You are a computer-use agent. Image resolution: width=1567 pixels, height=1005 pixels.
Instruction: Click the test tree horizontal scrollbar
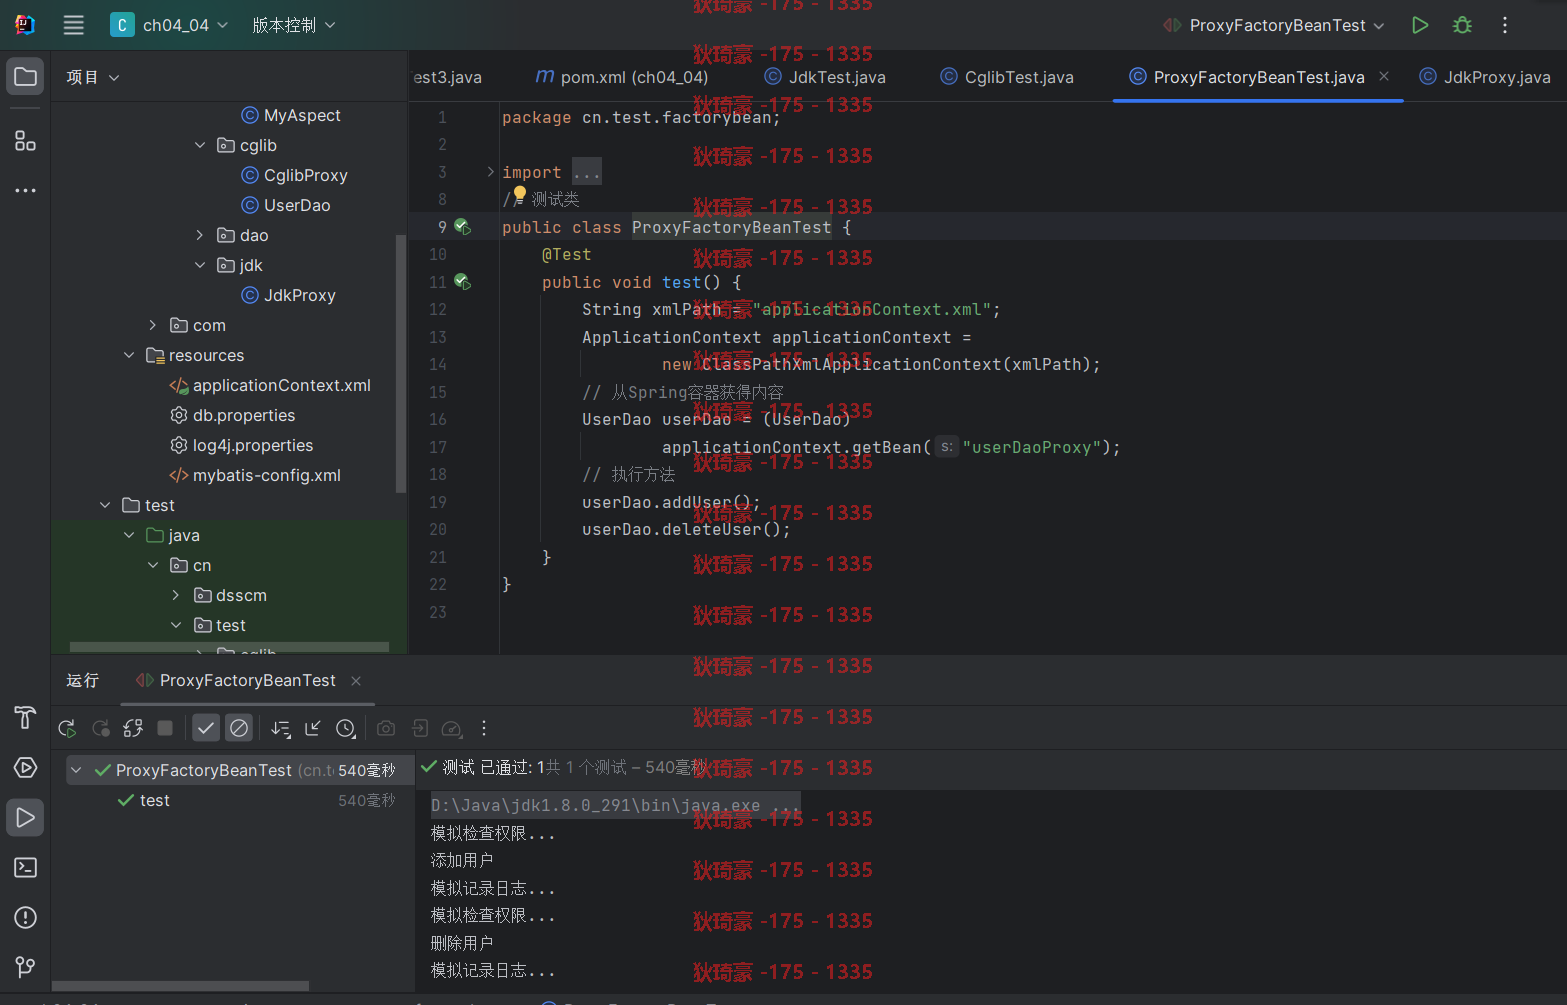click(x=180, y=986)
